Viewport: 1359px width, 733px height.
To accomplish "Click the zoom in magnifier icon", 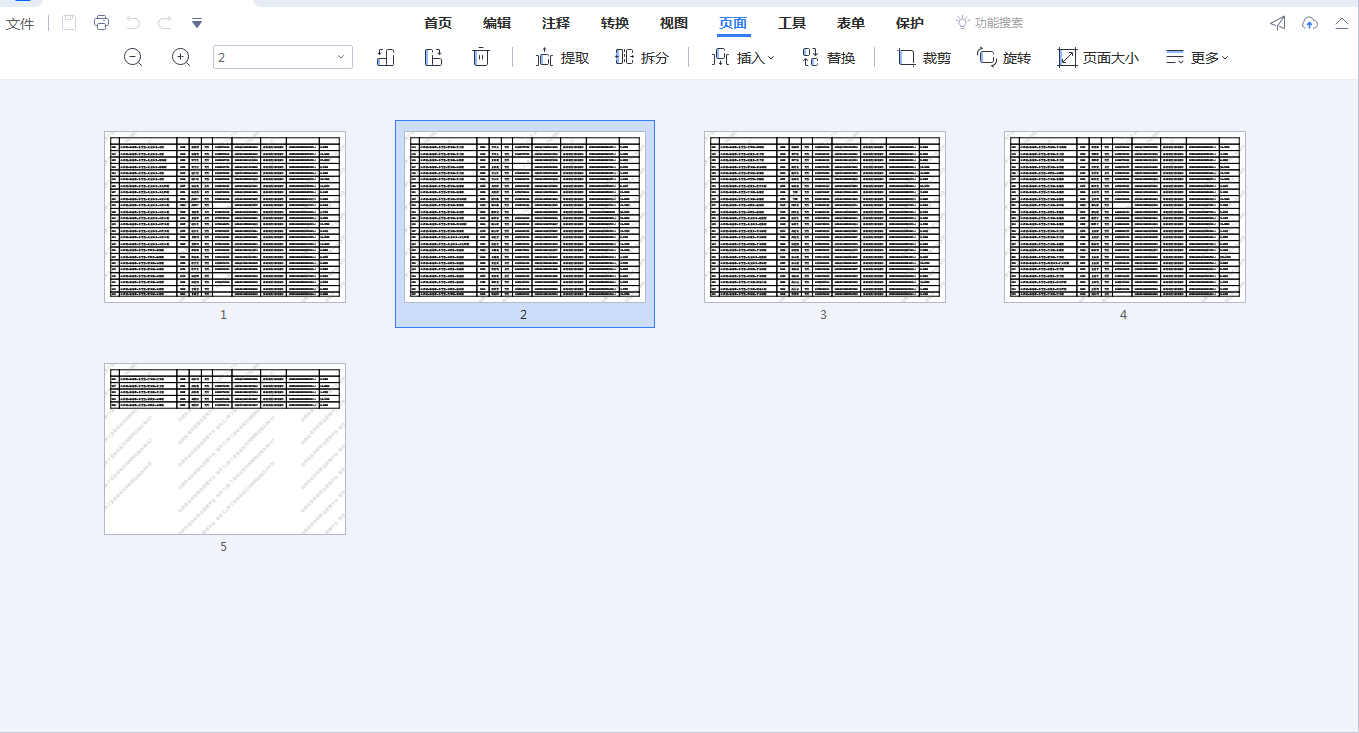I will [181, 58].
